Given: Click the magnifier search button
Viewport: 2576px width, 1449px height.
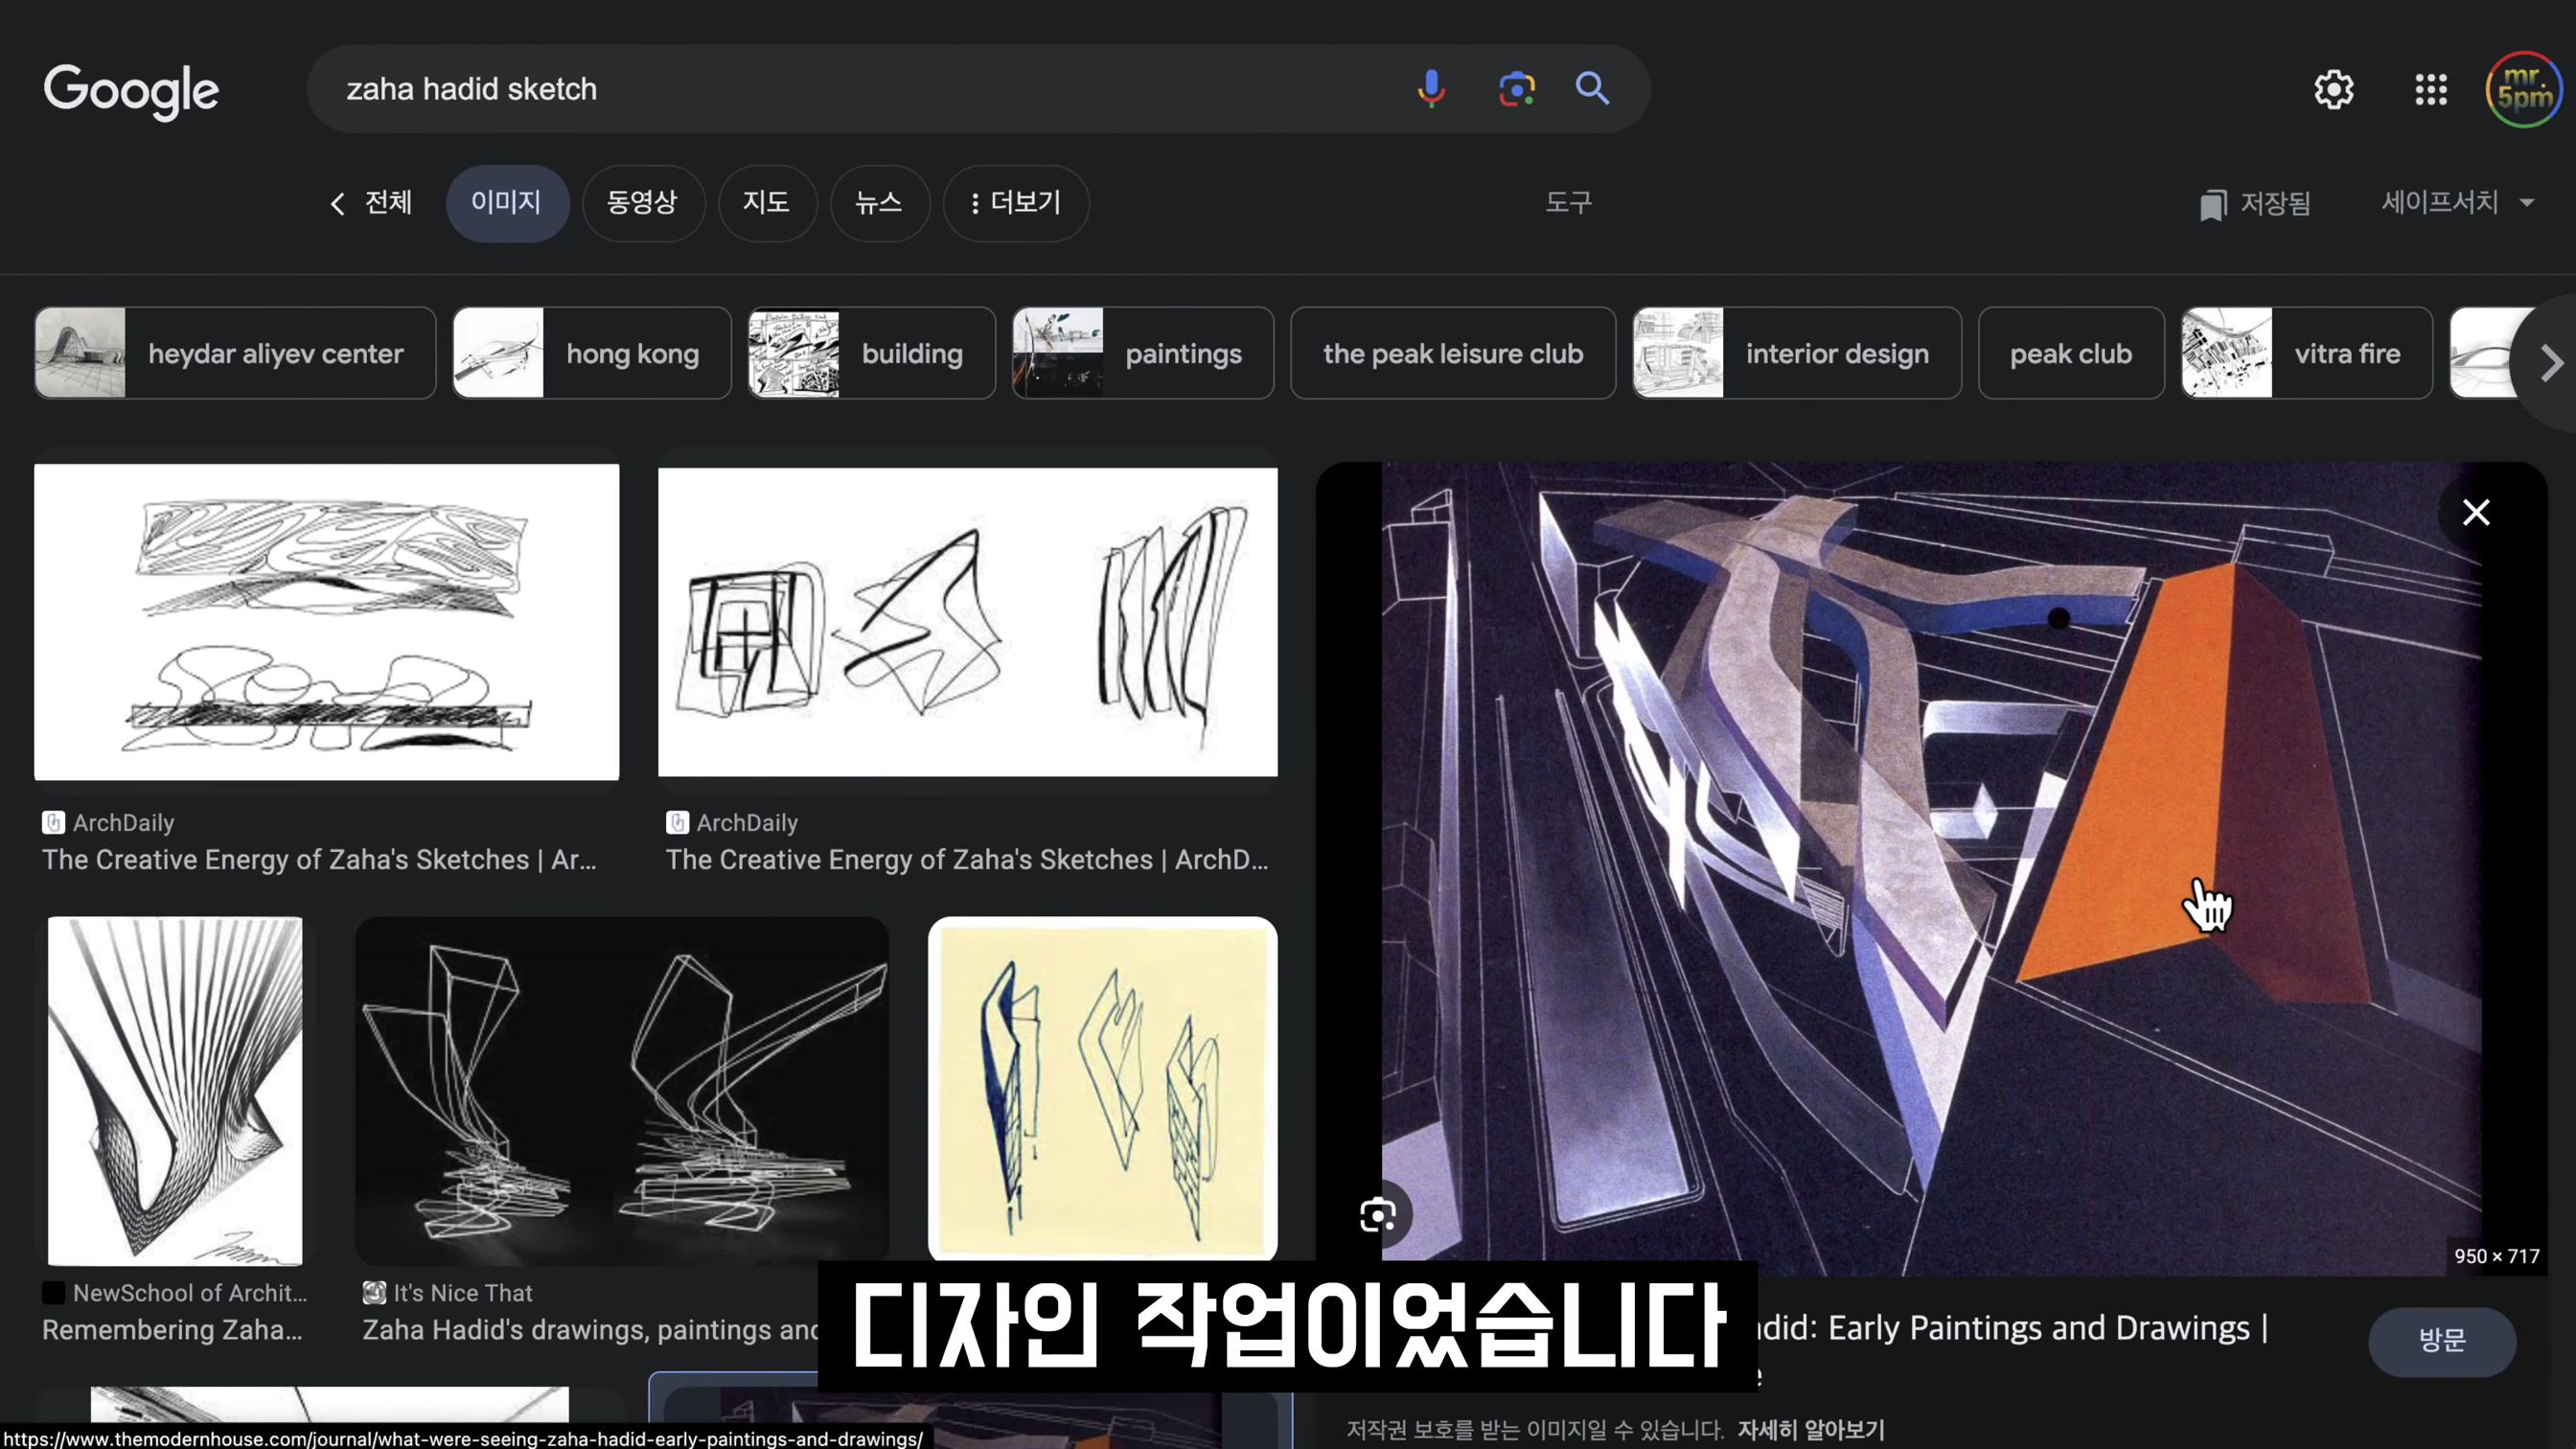Looking at the screenshot, I should coord(1592,89).
